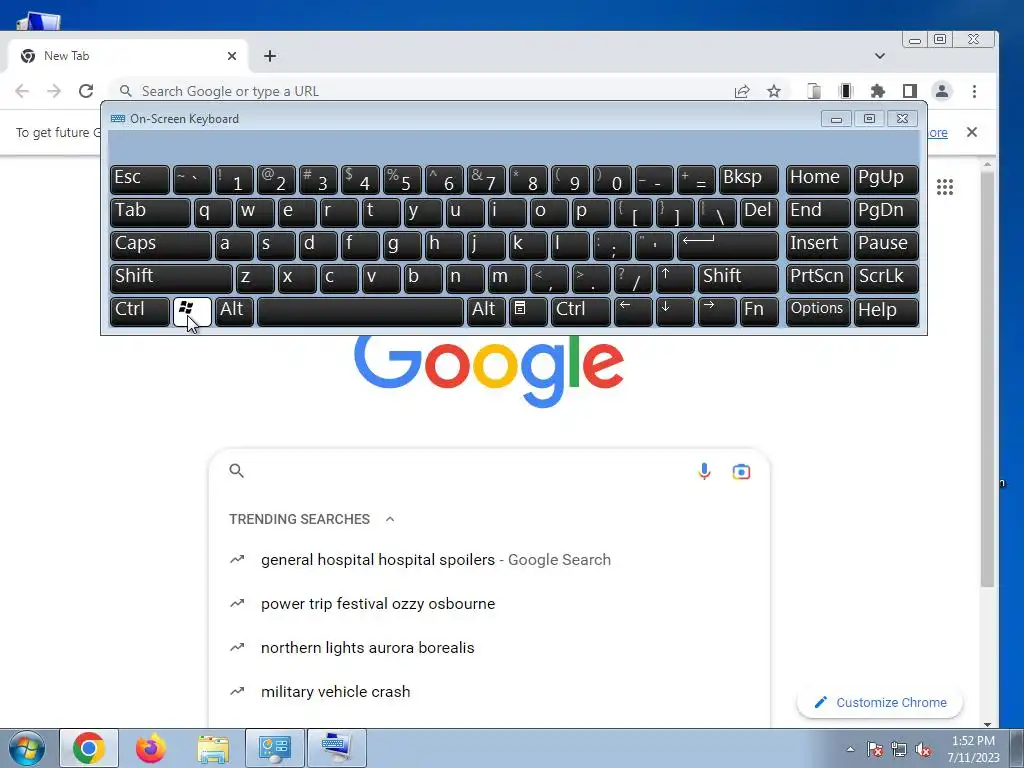The image size is (1024, 768).
Task: Toggle the Fn key on the On-Screen Keyboard
Action: point(759,312)
